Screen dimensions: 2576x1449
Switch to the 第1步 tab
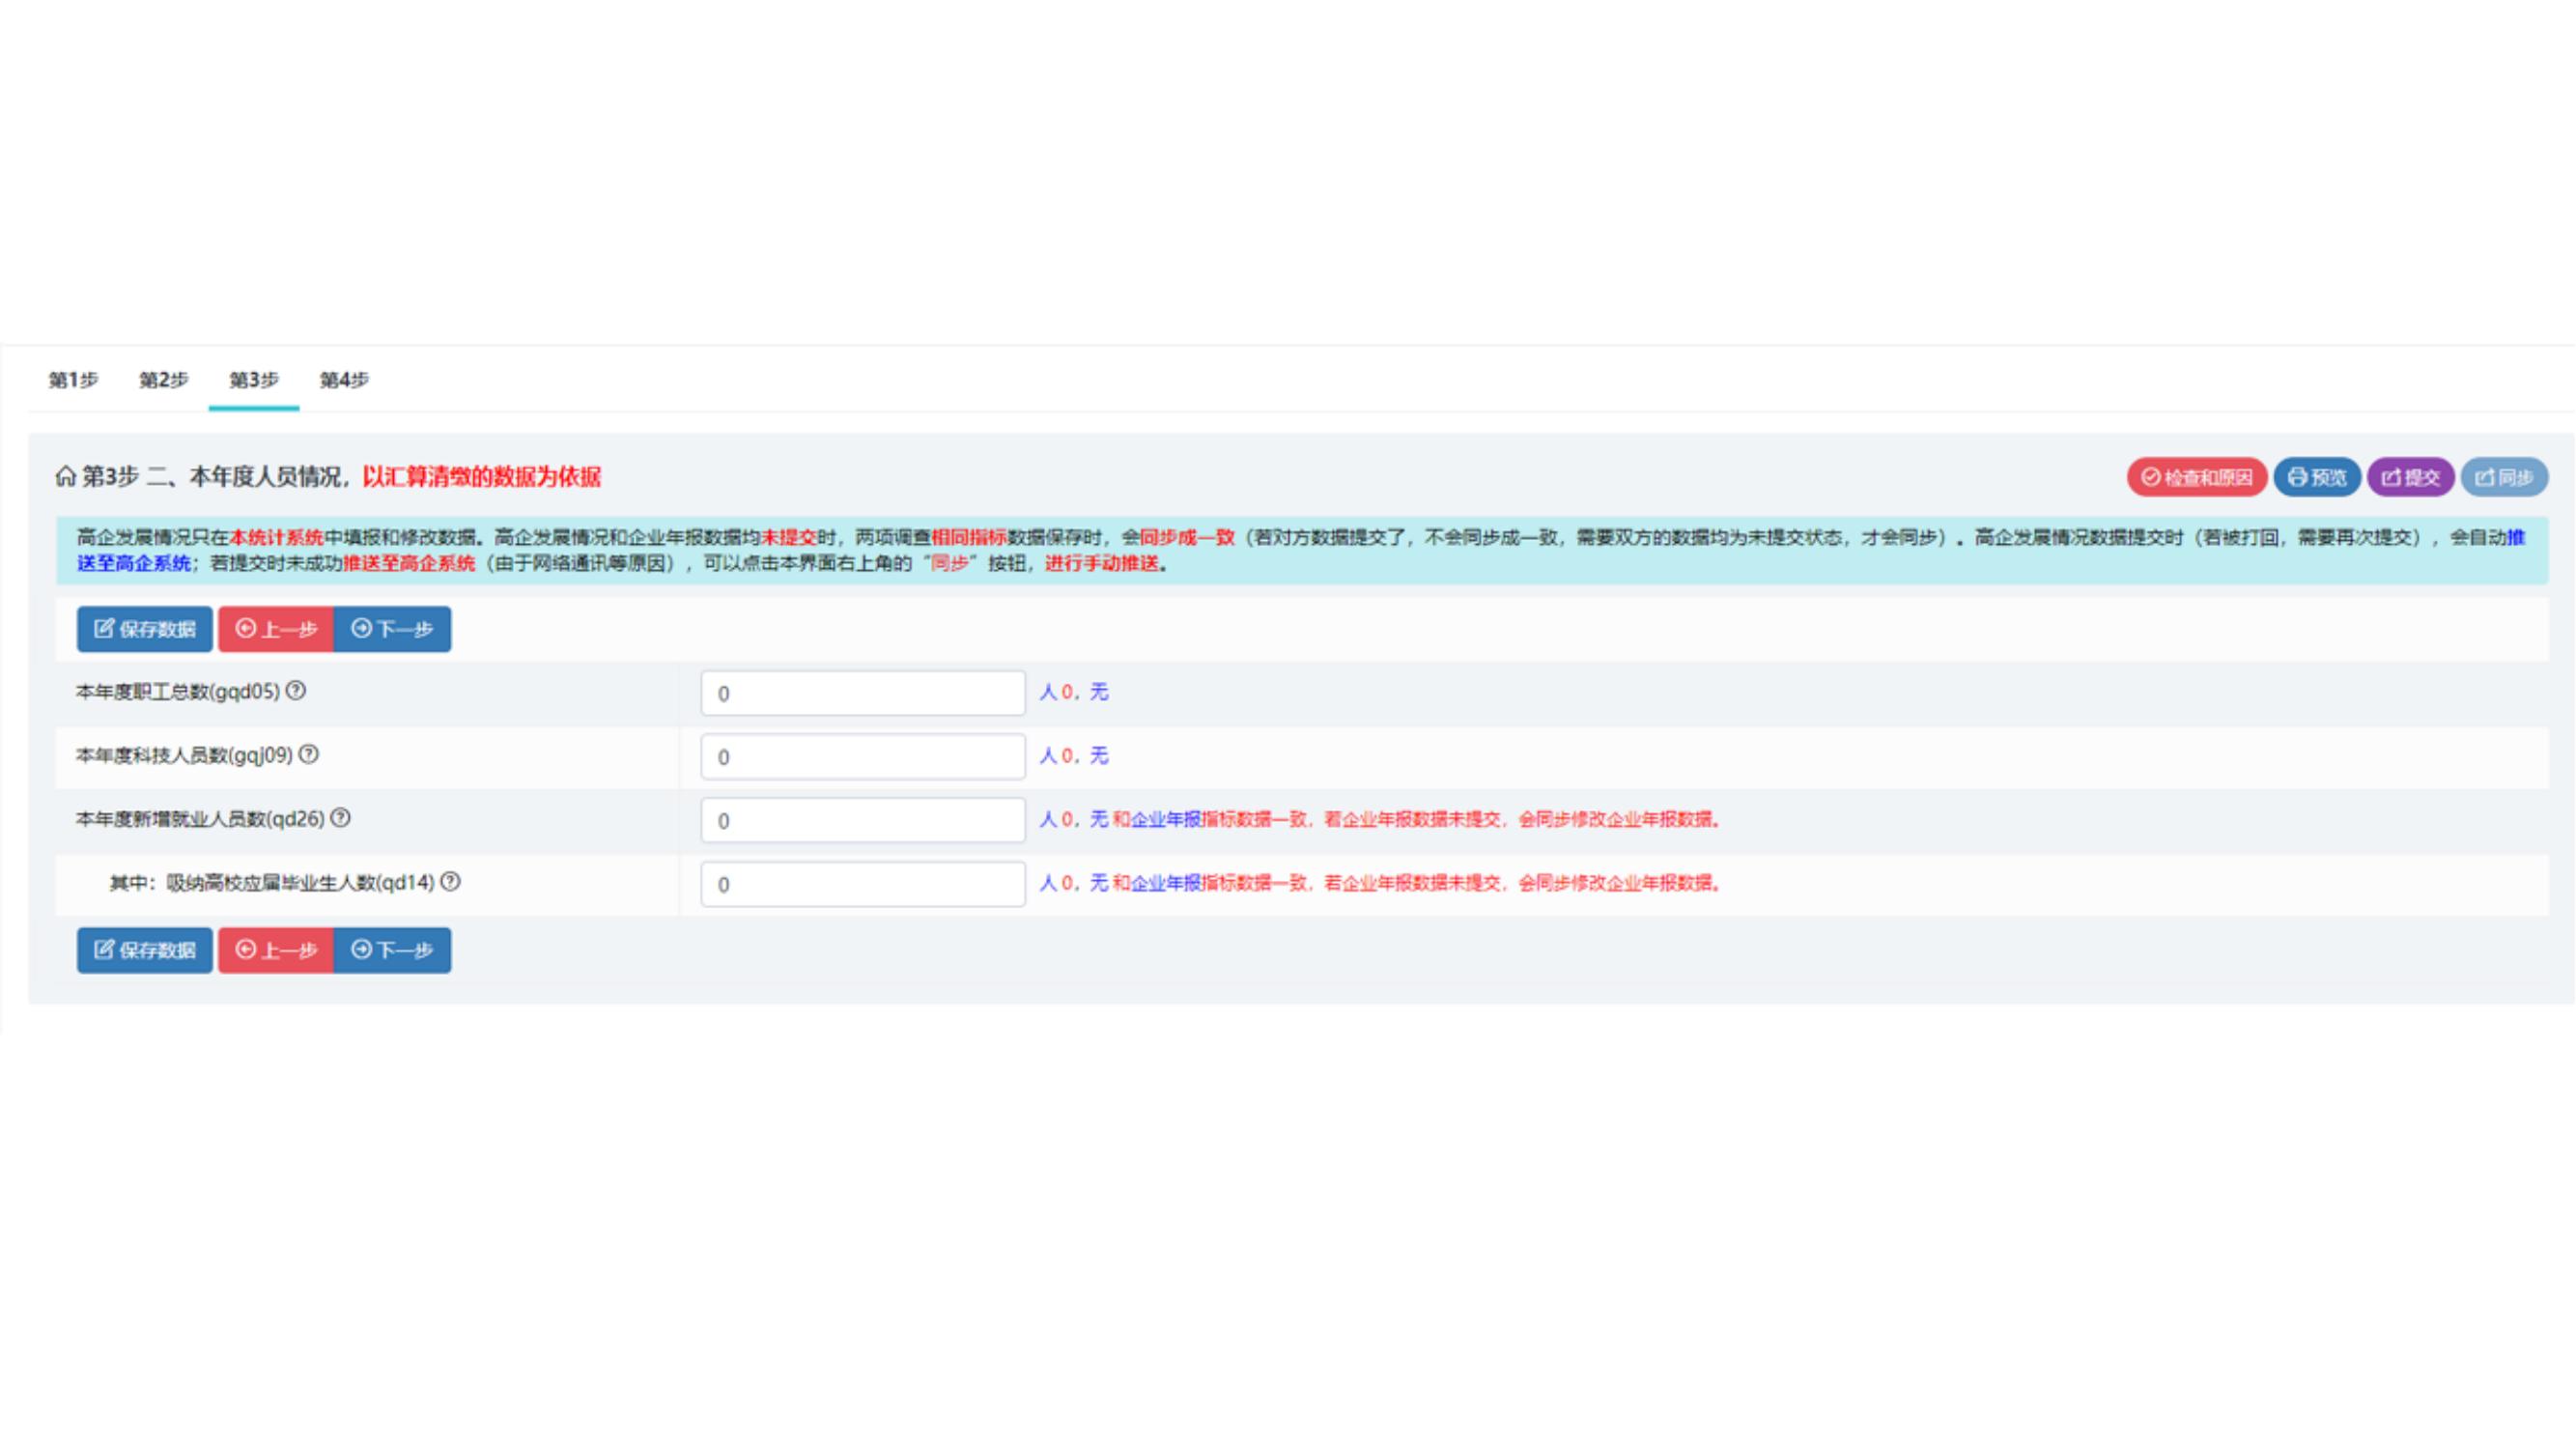[73, 380]
